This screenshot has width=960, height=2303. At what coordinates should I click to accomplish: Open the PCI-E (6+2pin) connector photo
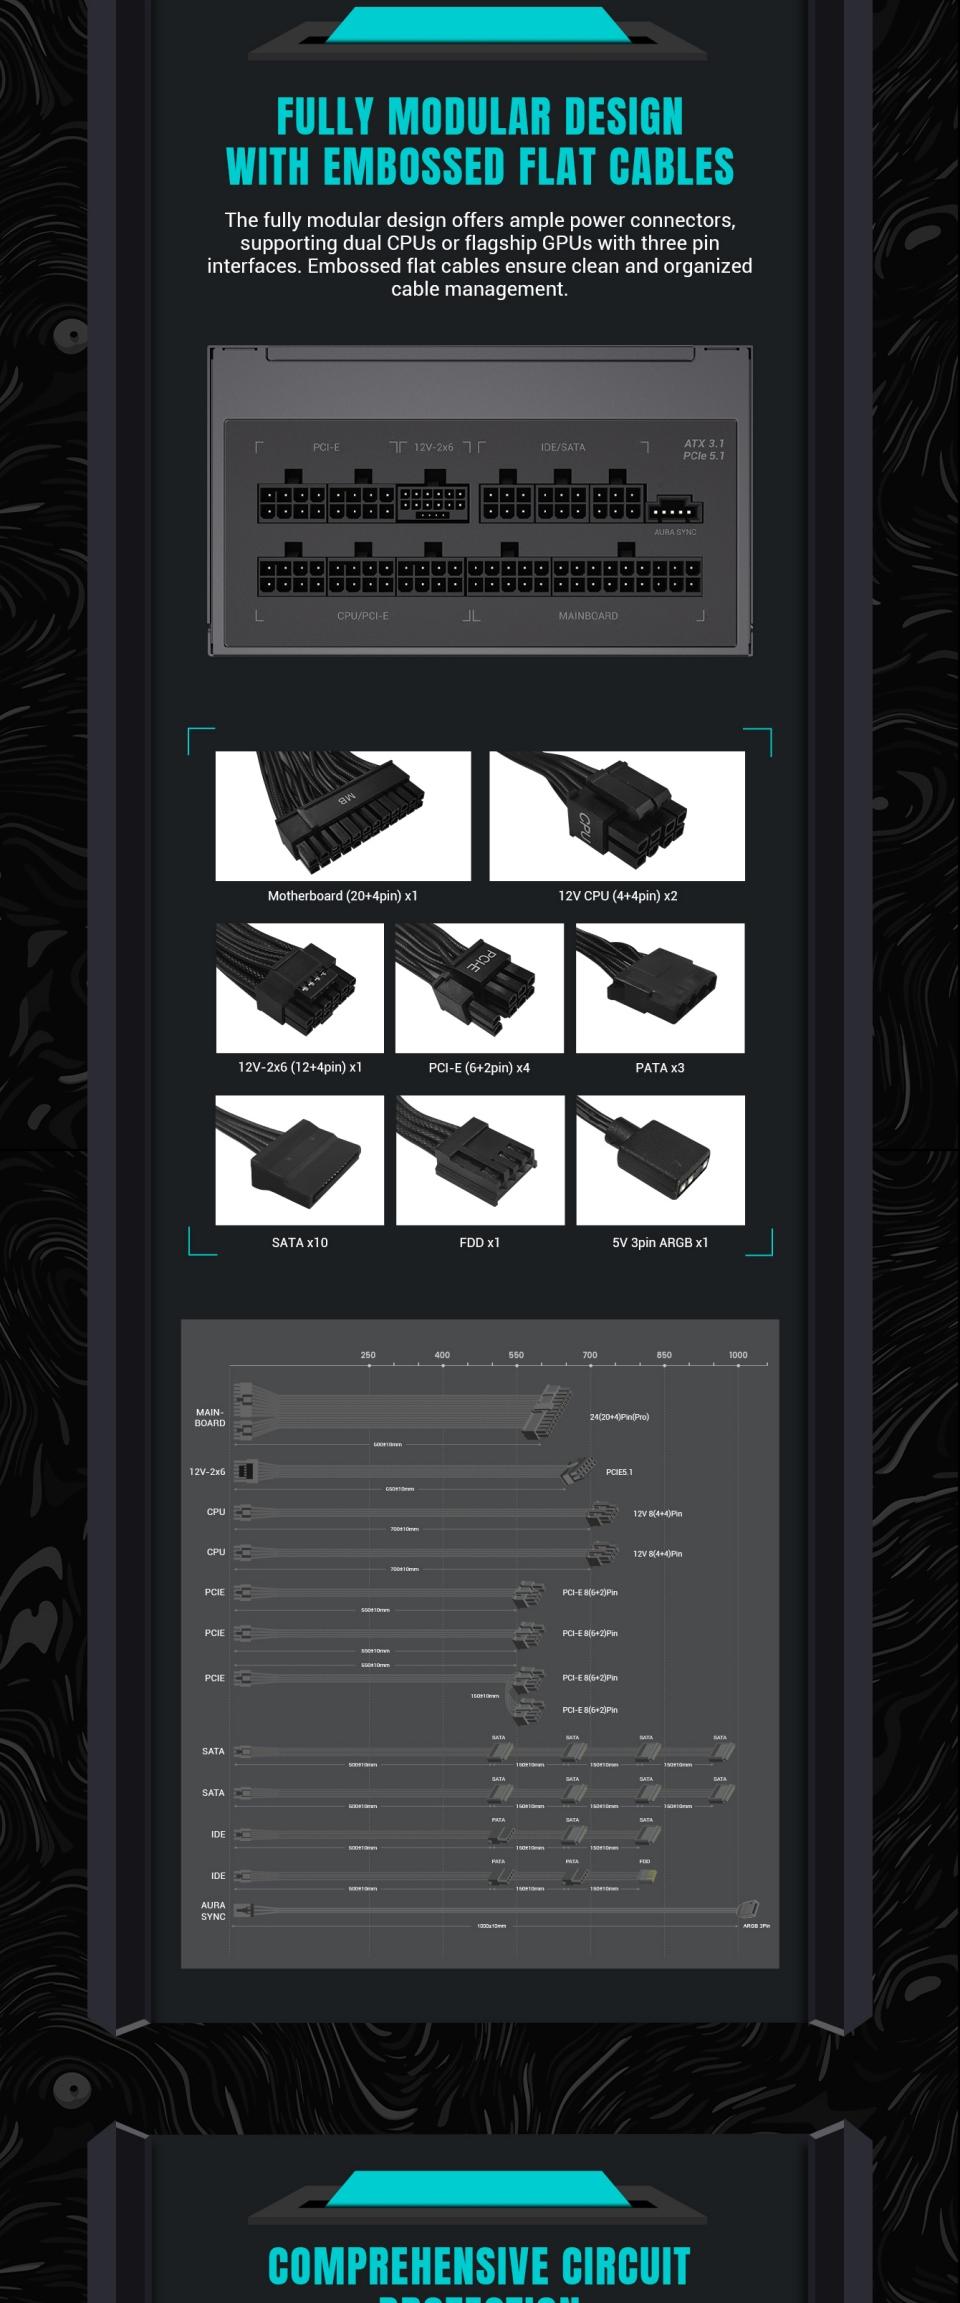tap(479, 988)
